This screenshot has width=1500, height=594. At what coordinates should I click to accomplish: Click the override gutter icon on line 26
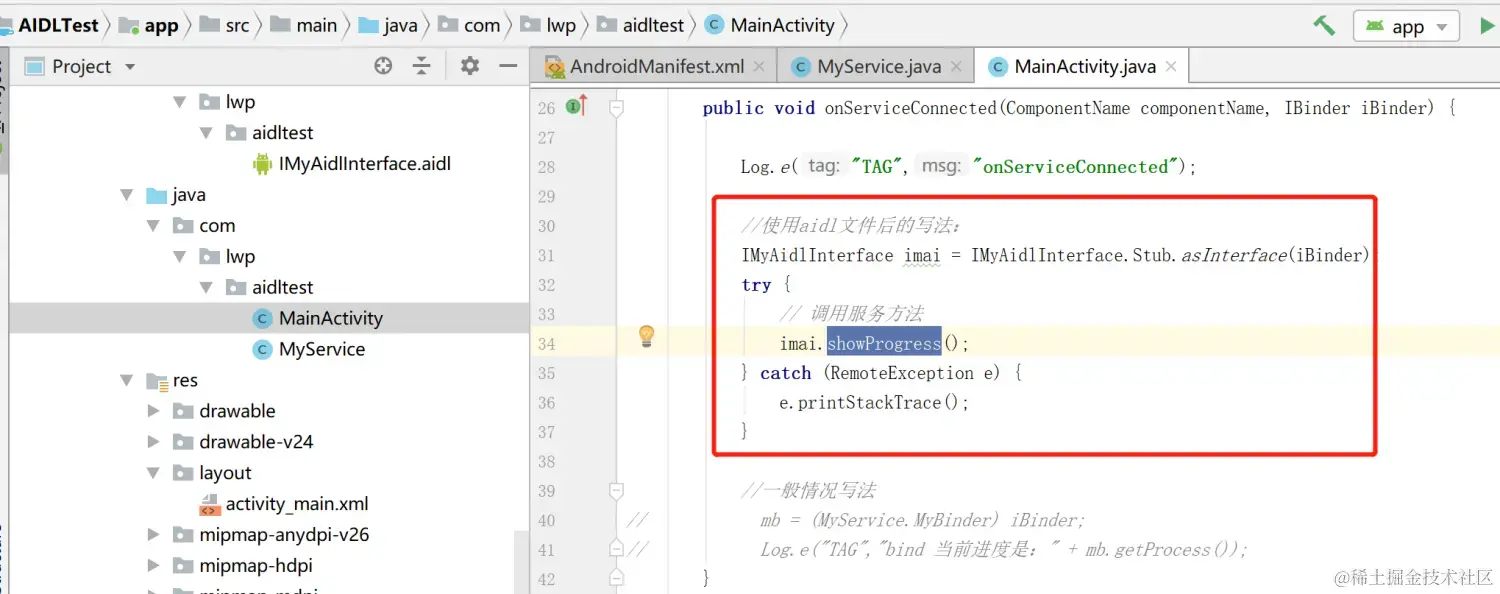(576, 105)
